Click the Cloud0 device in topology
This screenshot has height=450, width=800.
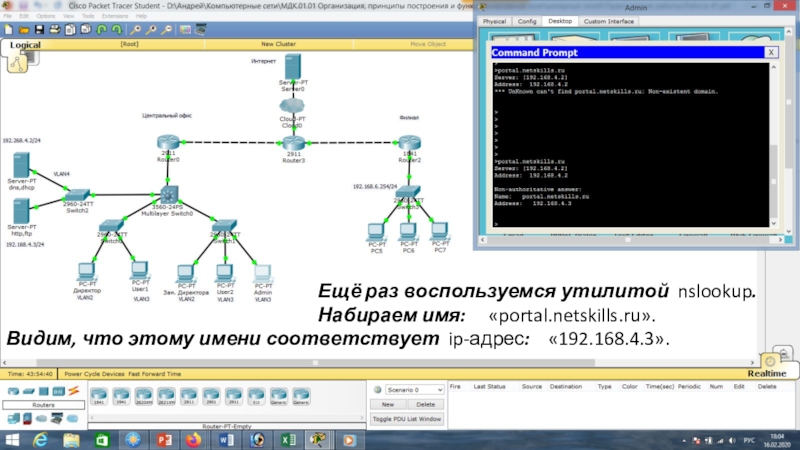click(x=292, y=106)
